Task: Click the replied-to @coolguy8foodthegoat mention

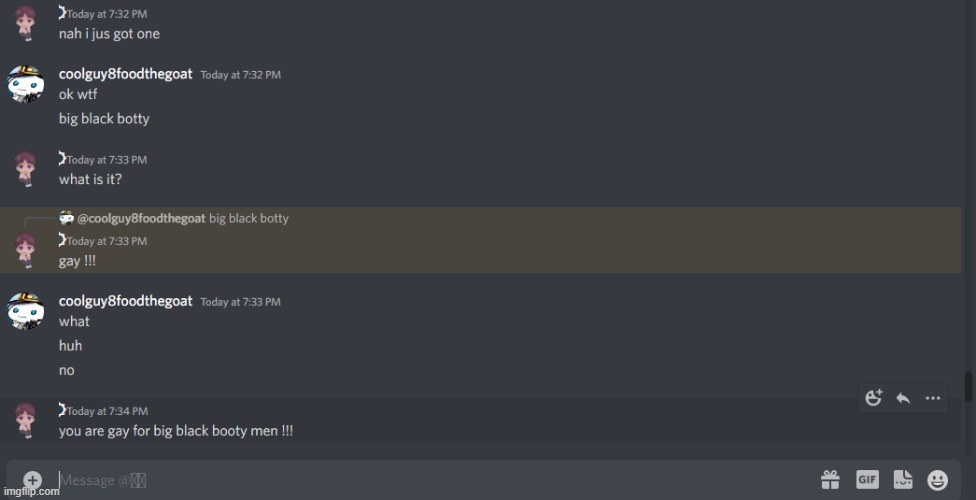Action: [x=141, y=219]
